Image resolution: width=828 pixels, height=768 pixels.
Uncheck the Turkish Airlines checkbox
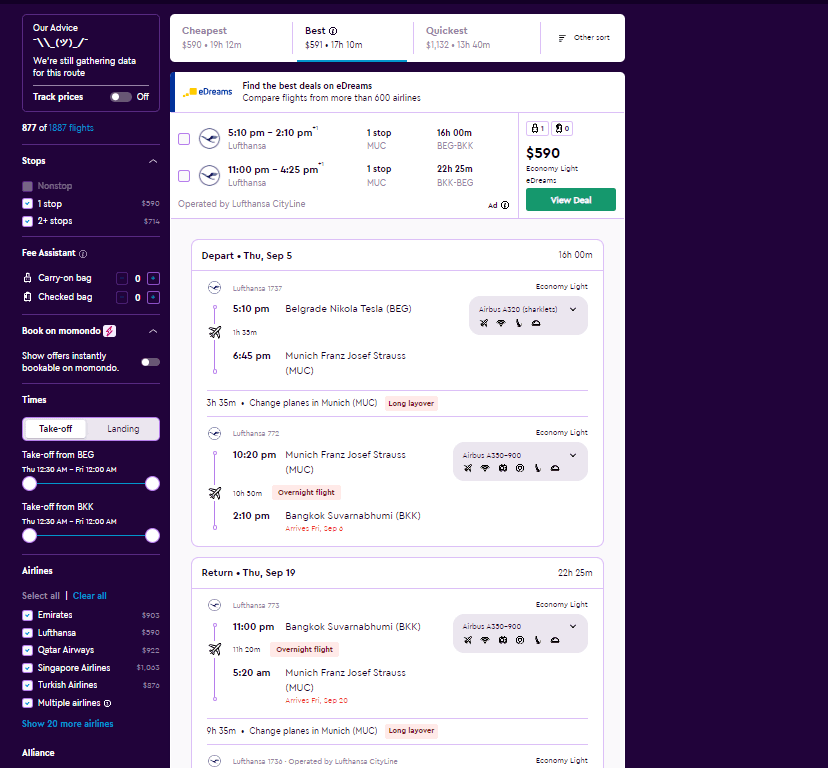27,685
